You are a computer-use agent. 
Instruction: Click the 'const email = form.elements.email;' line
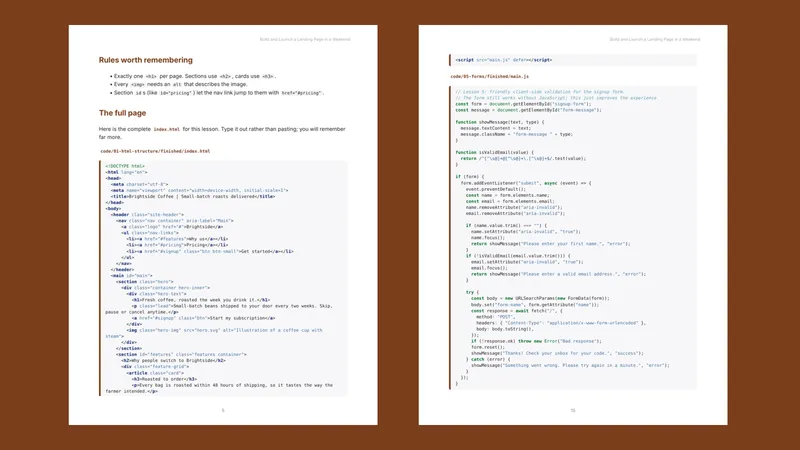(510, 202)
